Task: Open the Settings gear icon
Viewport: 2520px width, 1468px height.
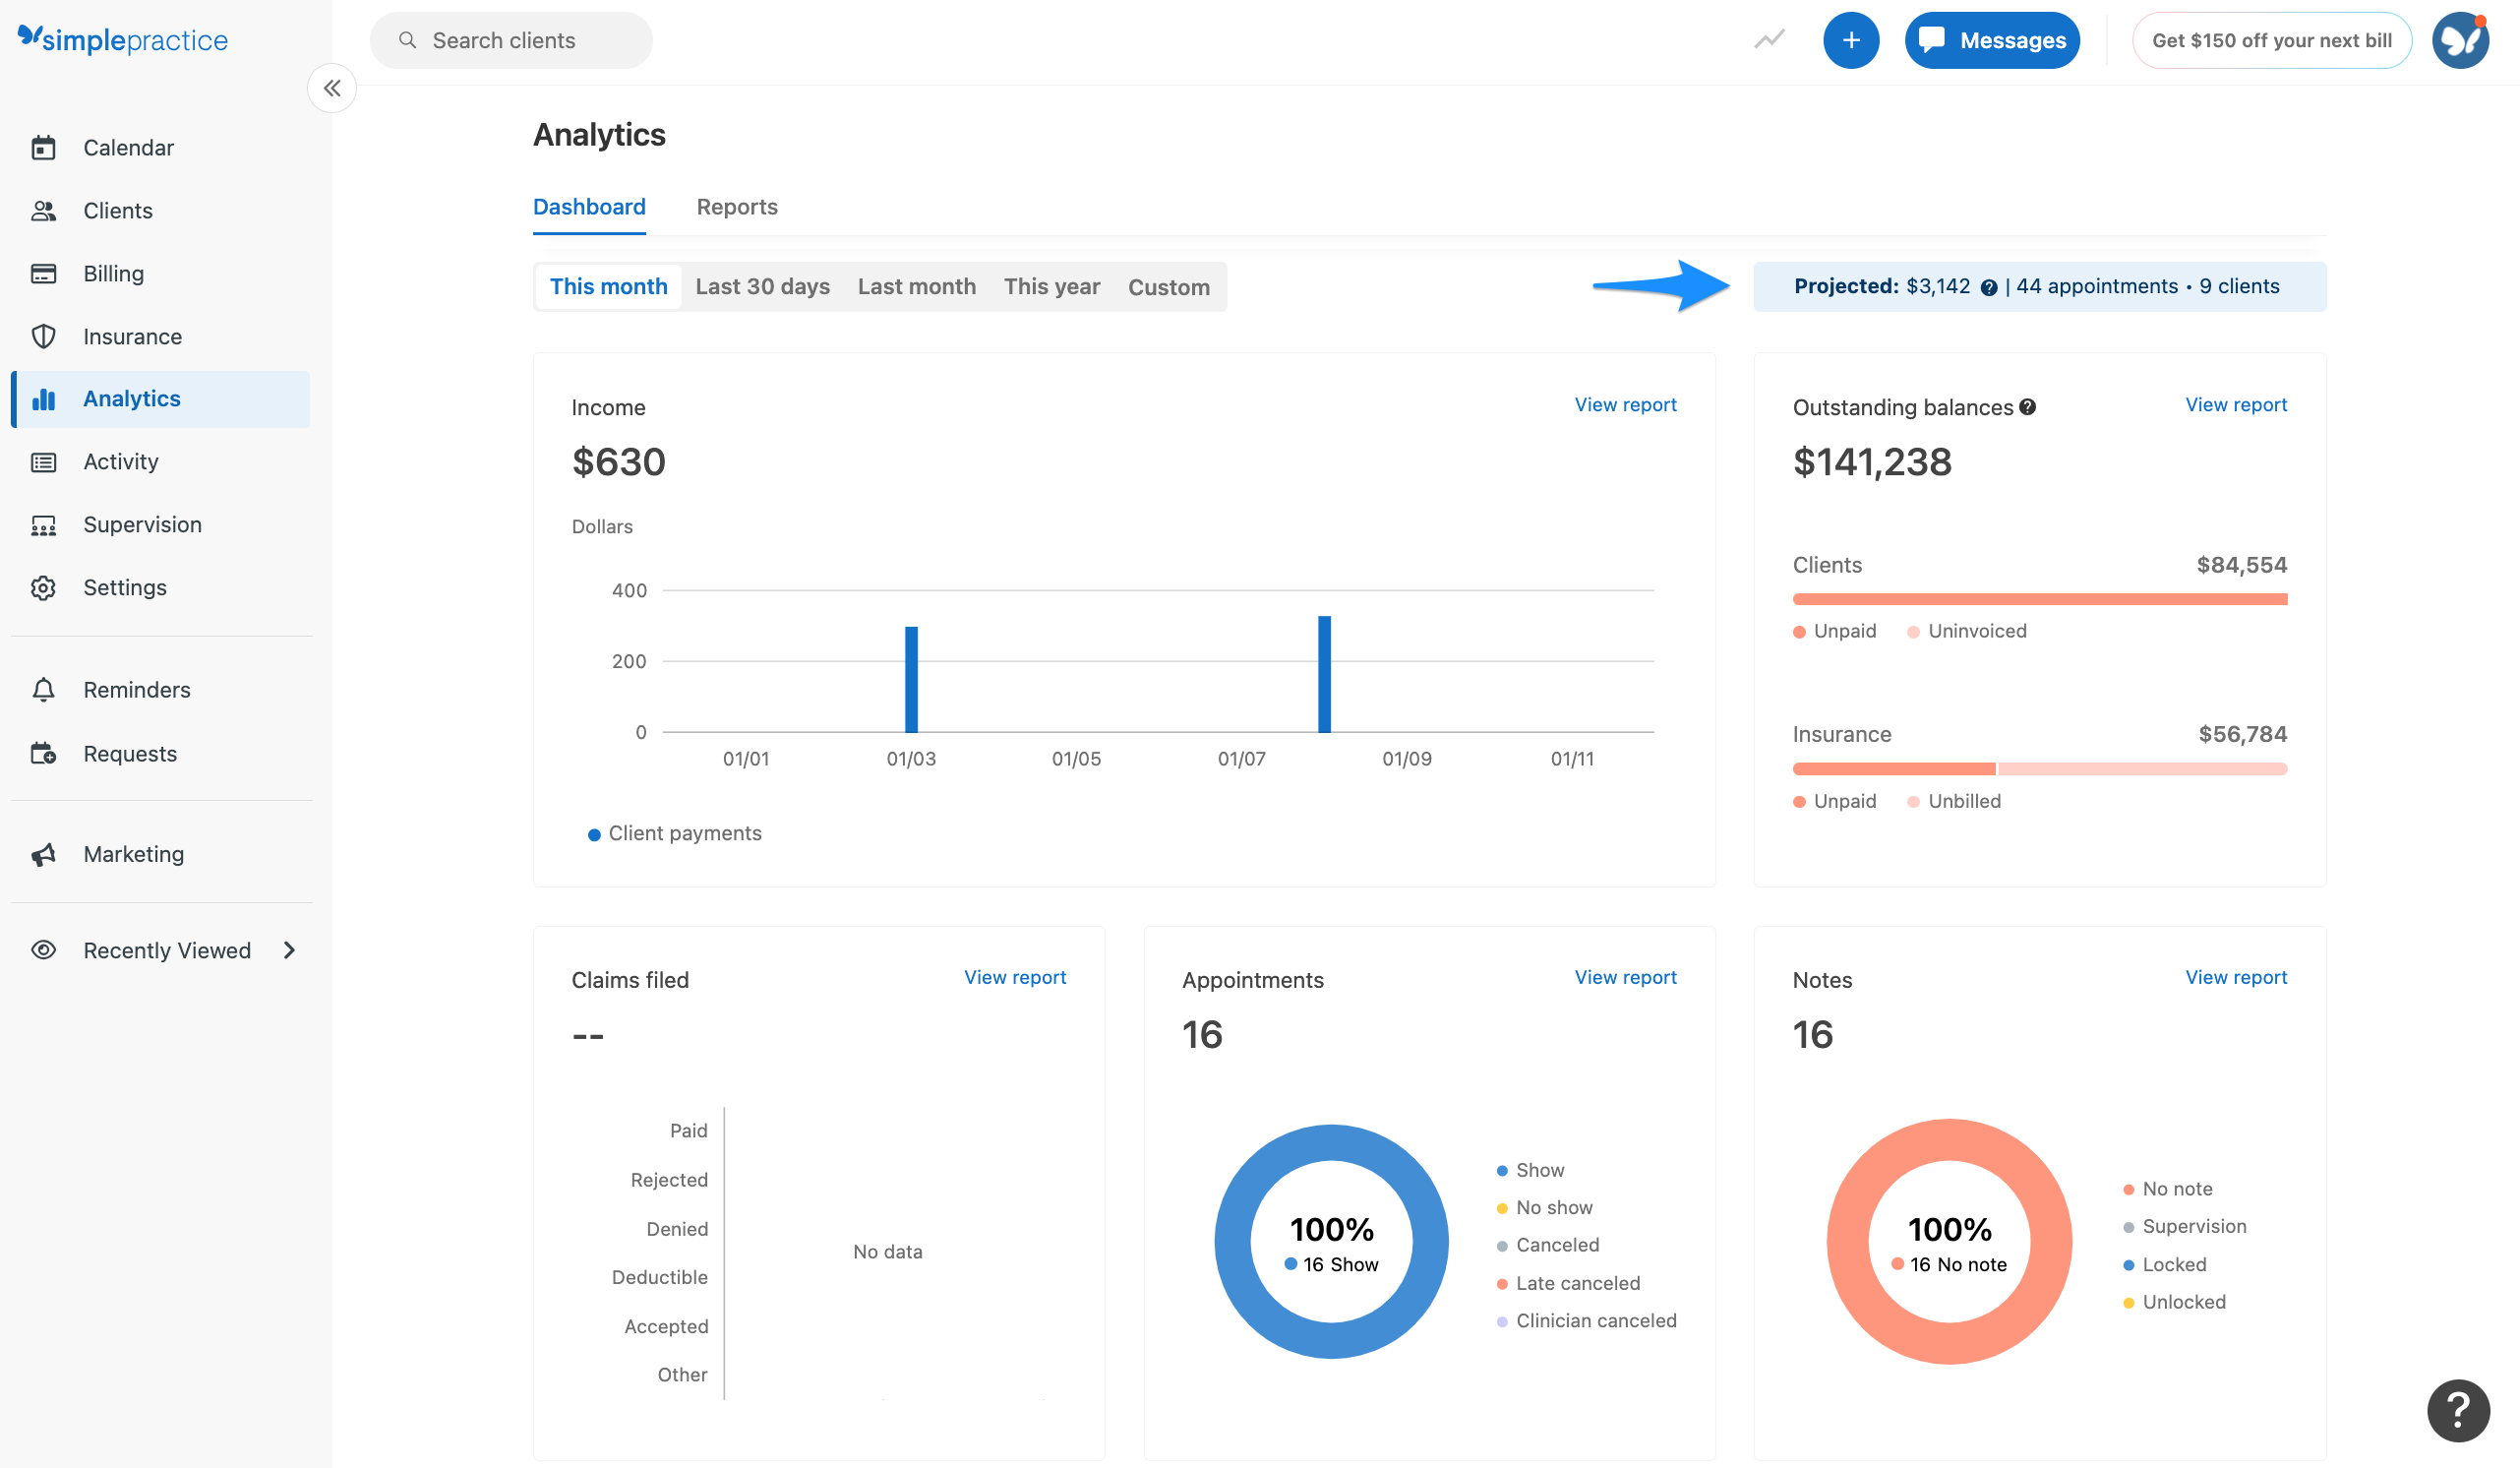Action: 45,587
